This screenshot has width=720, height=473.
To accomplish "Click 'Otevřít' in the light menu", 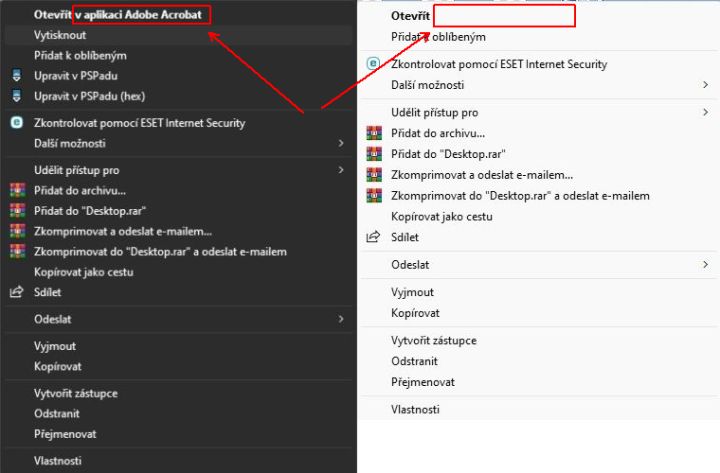I will (410, 16).
